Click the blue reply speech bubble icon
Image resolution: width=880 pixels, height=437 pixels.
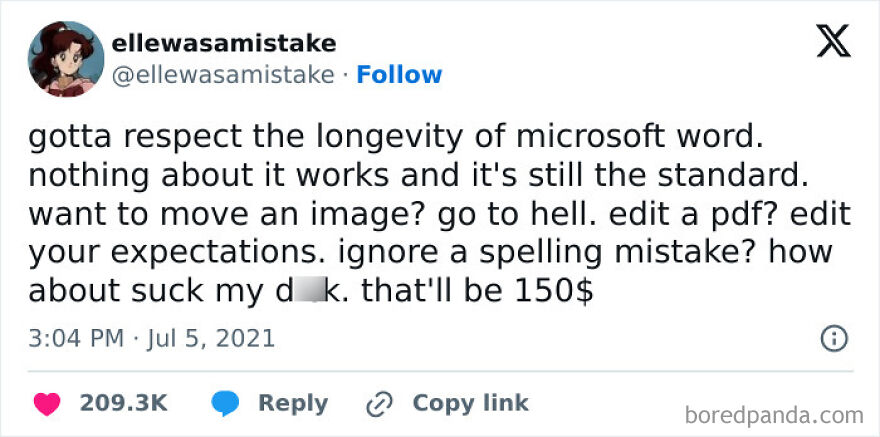click(226, 404)
